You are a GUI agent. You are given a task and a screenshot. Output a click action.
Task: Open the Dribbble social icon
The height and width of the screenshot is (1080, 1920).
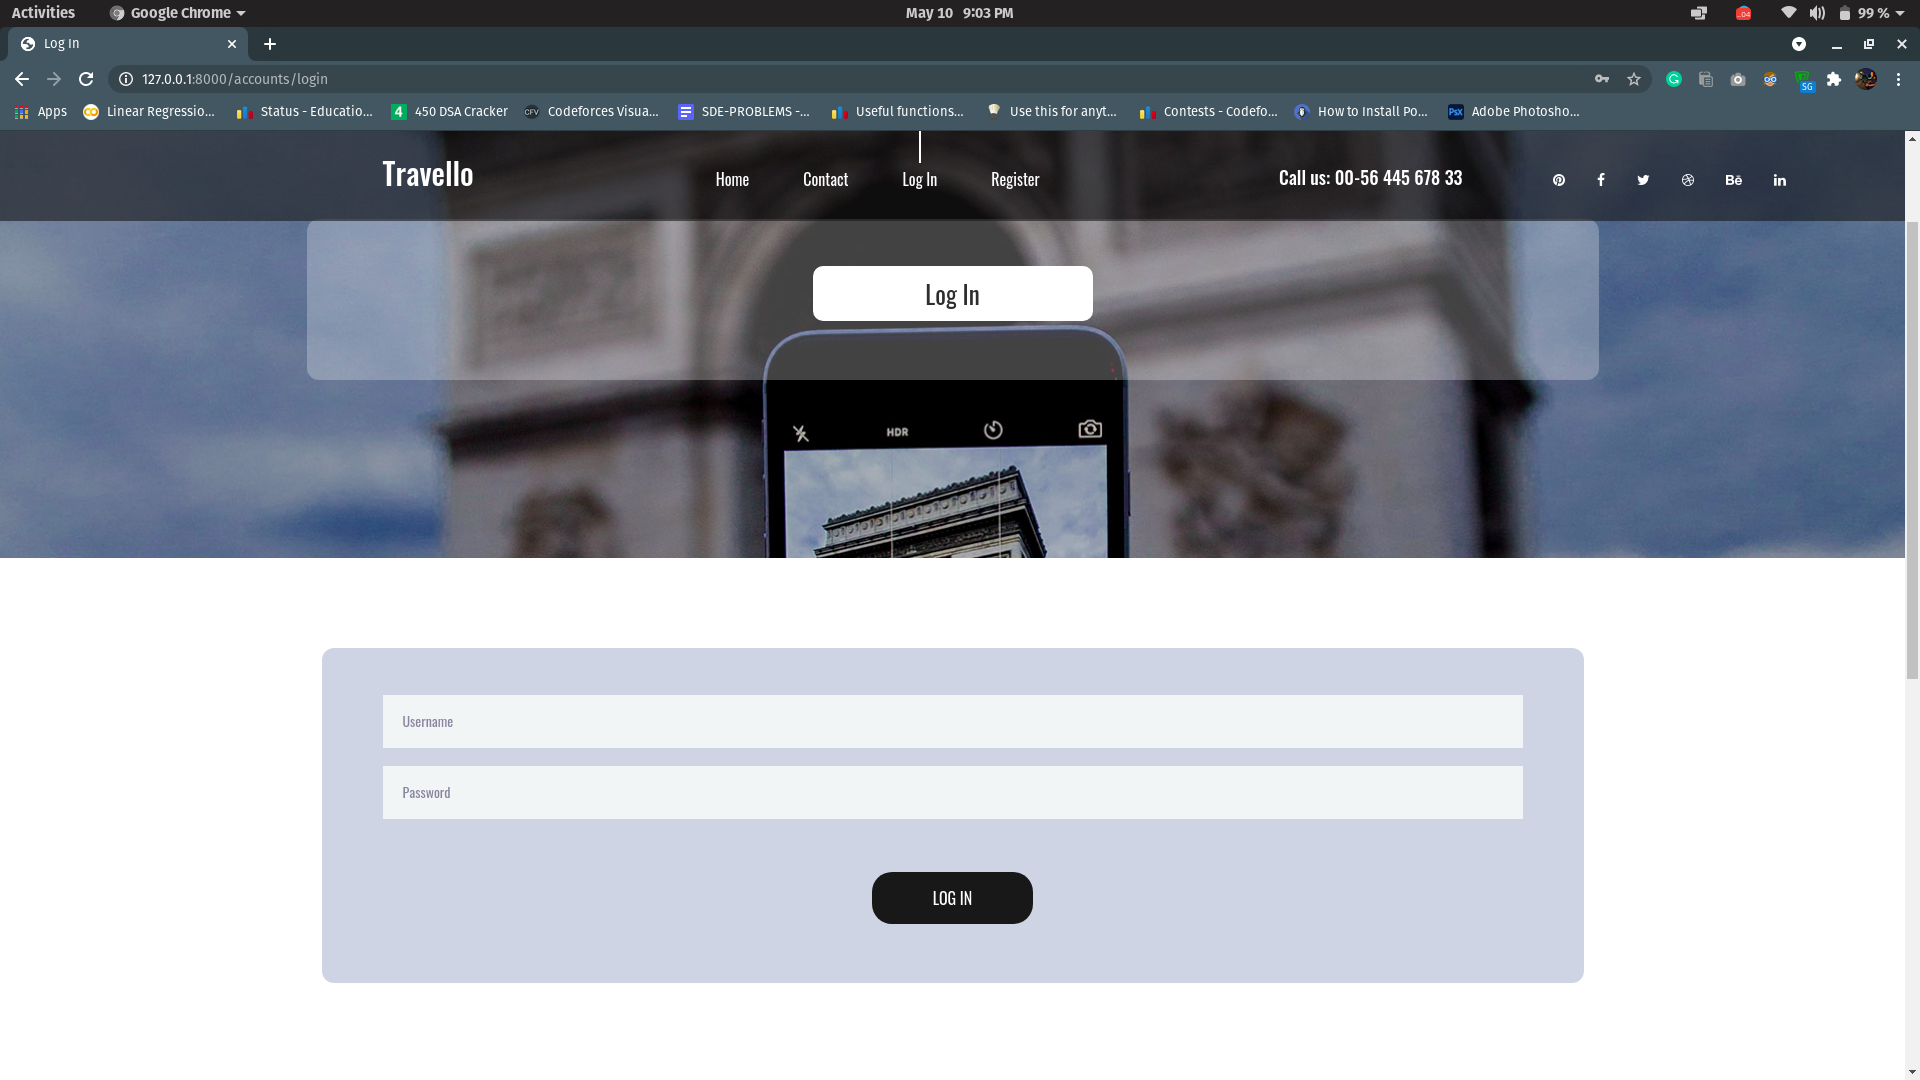click(x=1688, y=180)
